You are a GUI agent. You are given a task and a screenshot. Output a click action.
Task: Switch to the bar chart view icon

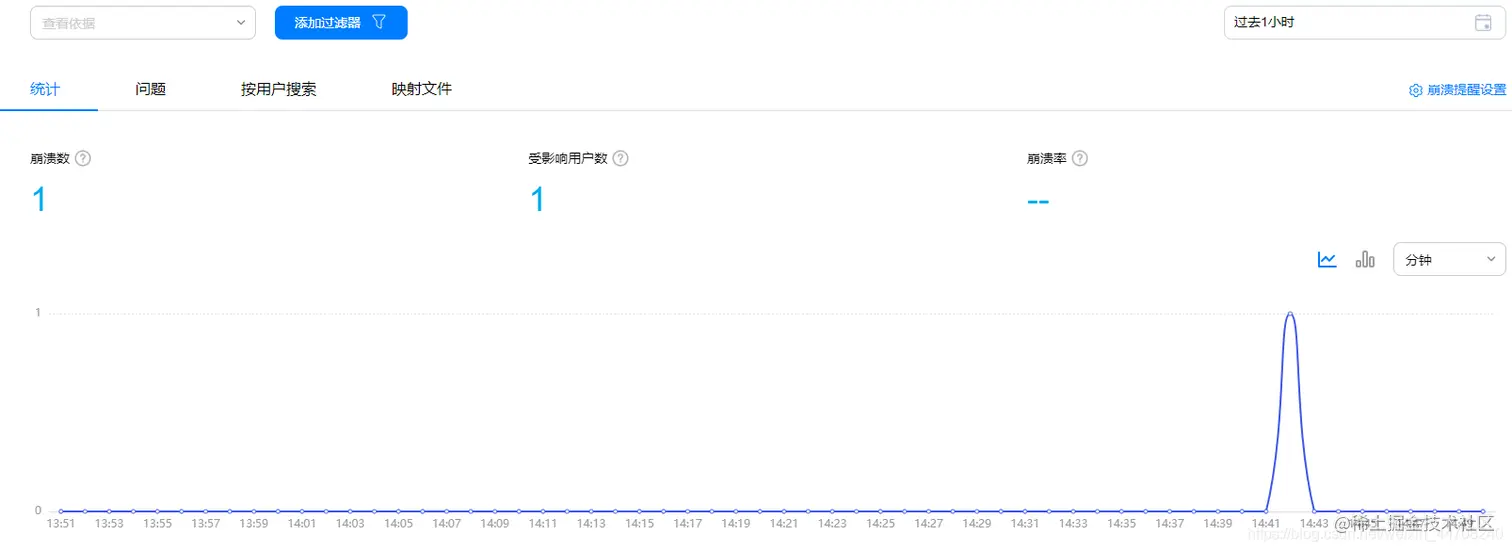click(1364, 260)
